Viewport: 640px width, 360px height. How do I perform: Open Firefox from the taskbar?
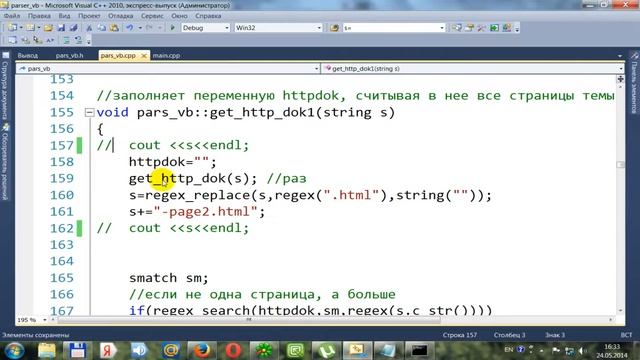201,350
